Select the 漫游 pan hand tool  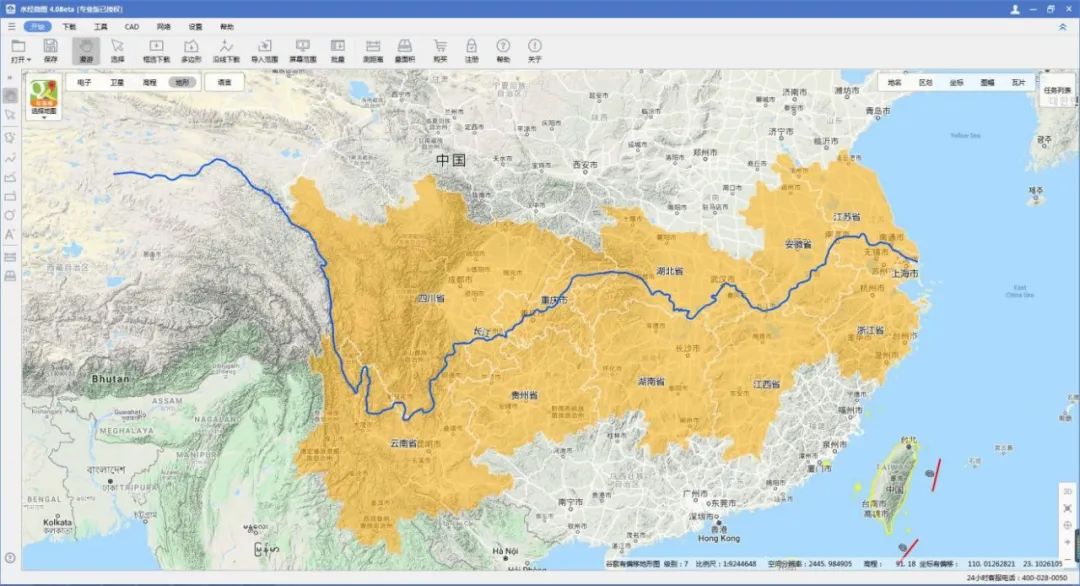(x=86, y=50)
